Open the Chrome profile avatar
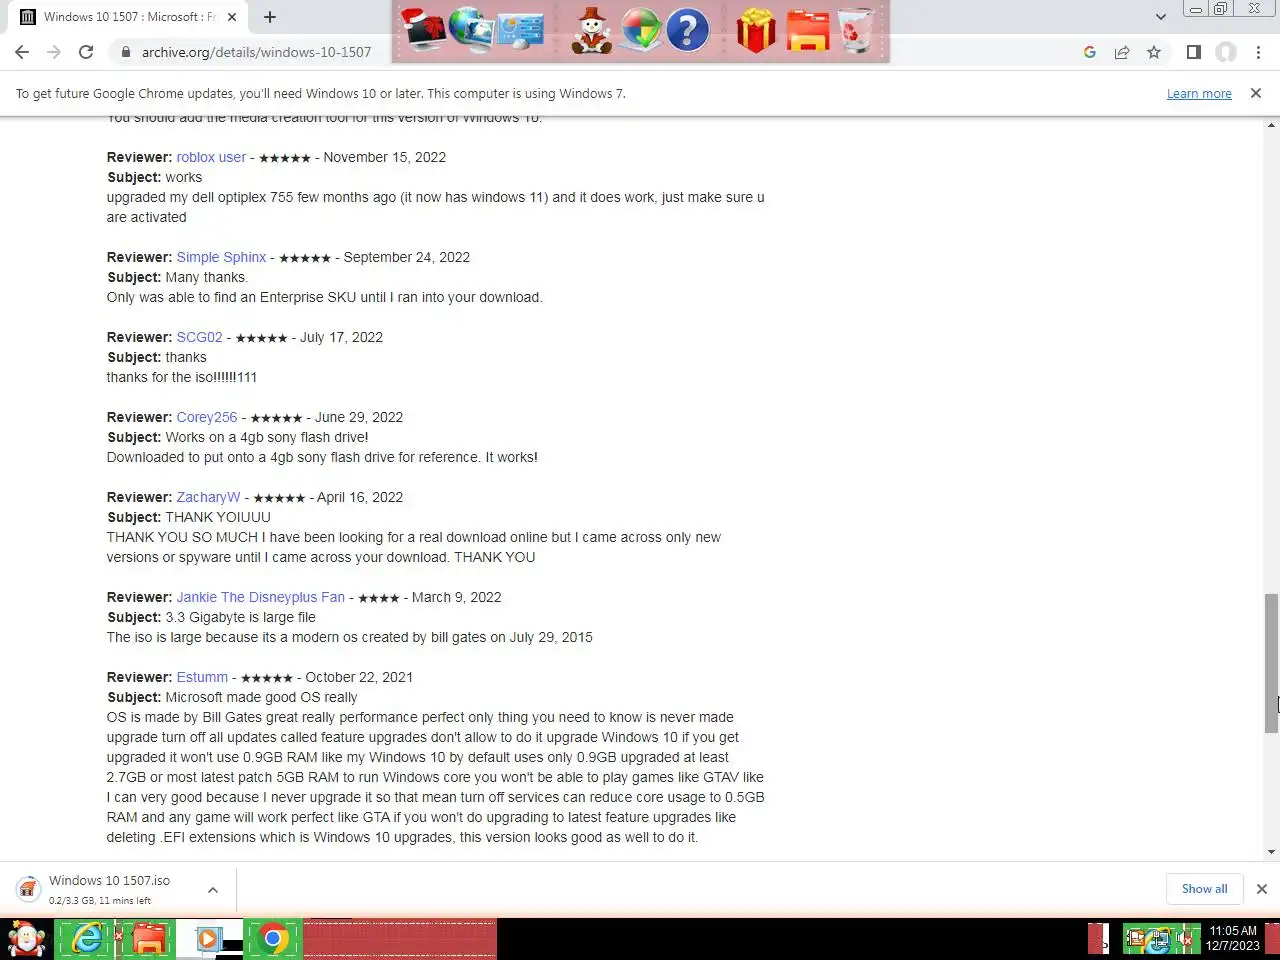This screenshot has width=1280, height=960. [1226, 52]
